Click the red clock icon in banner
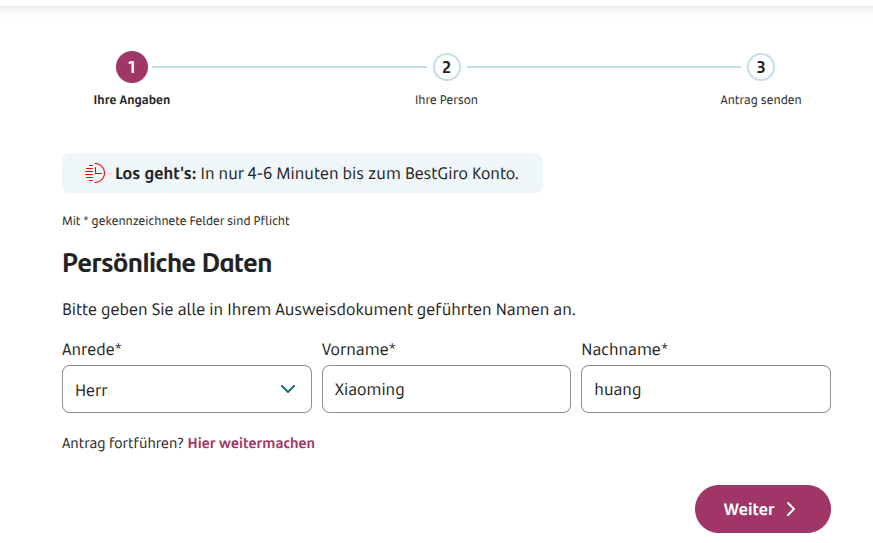Viewport: 873px width, 543px height. coord(95,173)
